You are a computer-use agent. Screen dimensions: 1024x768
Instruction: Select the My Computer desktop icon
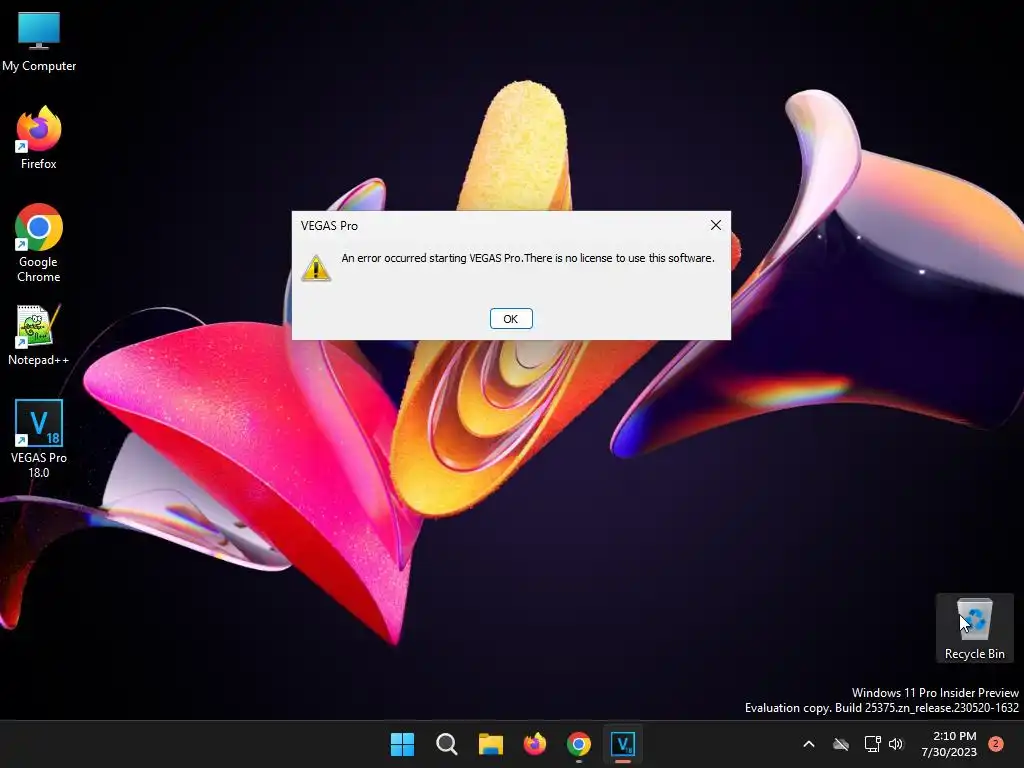39,42
